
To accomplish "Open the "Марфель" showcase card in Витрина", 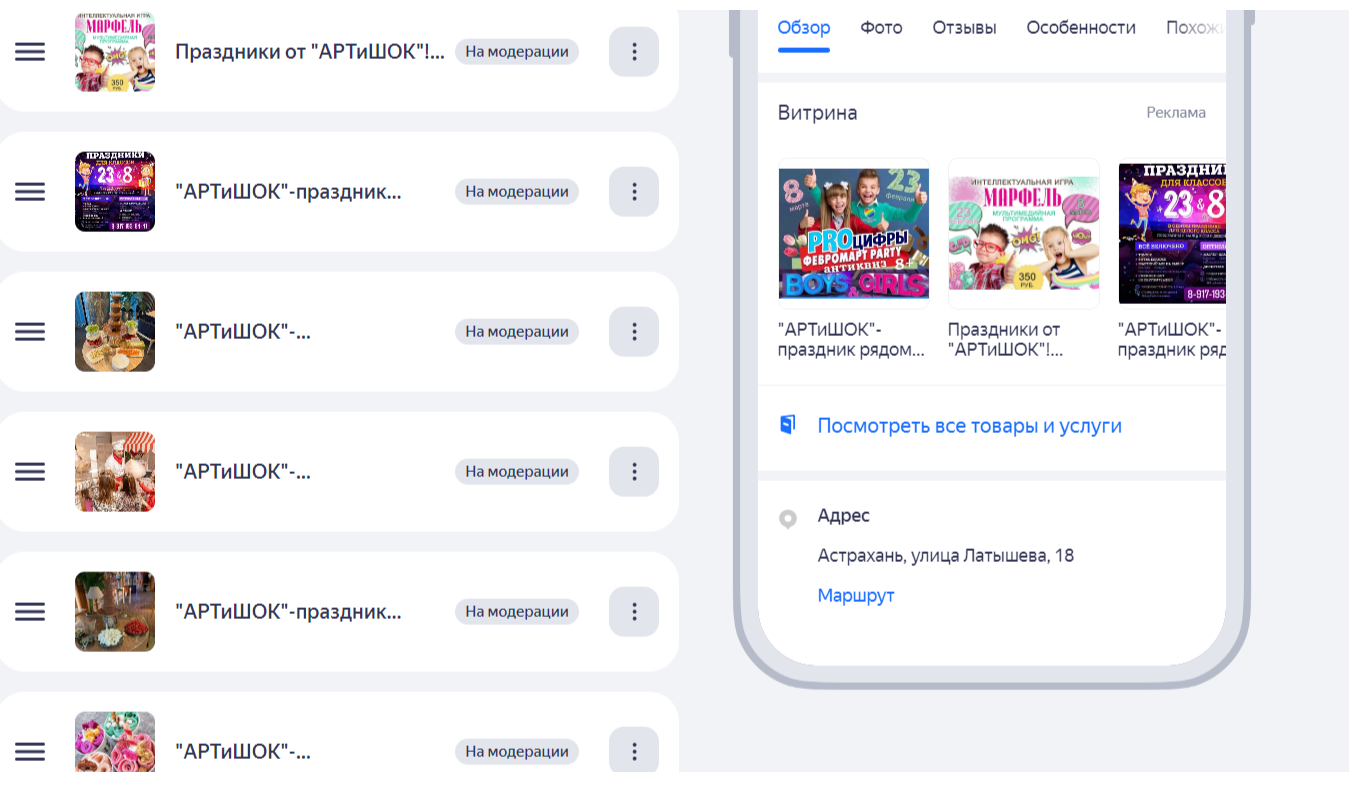I will [1023, 234].
